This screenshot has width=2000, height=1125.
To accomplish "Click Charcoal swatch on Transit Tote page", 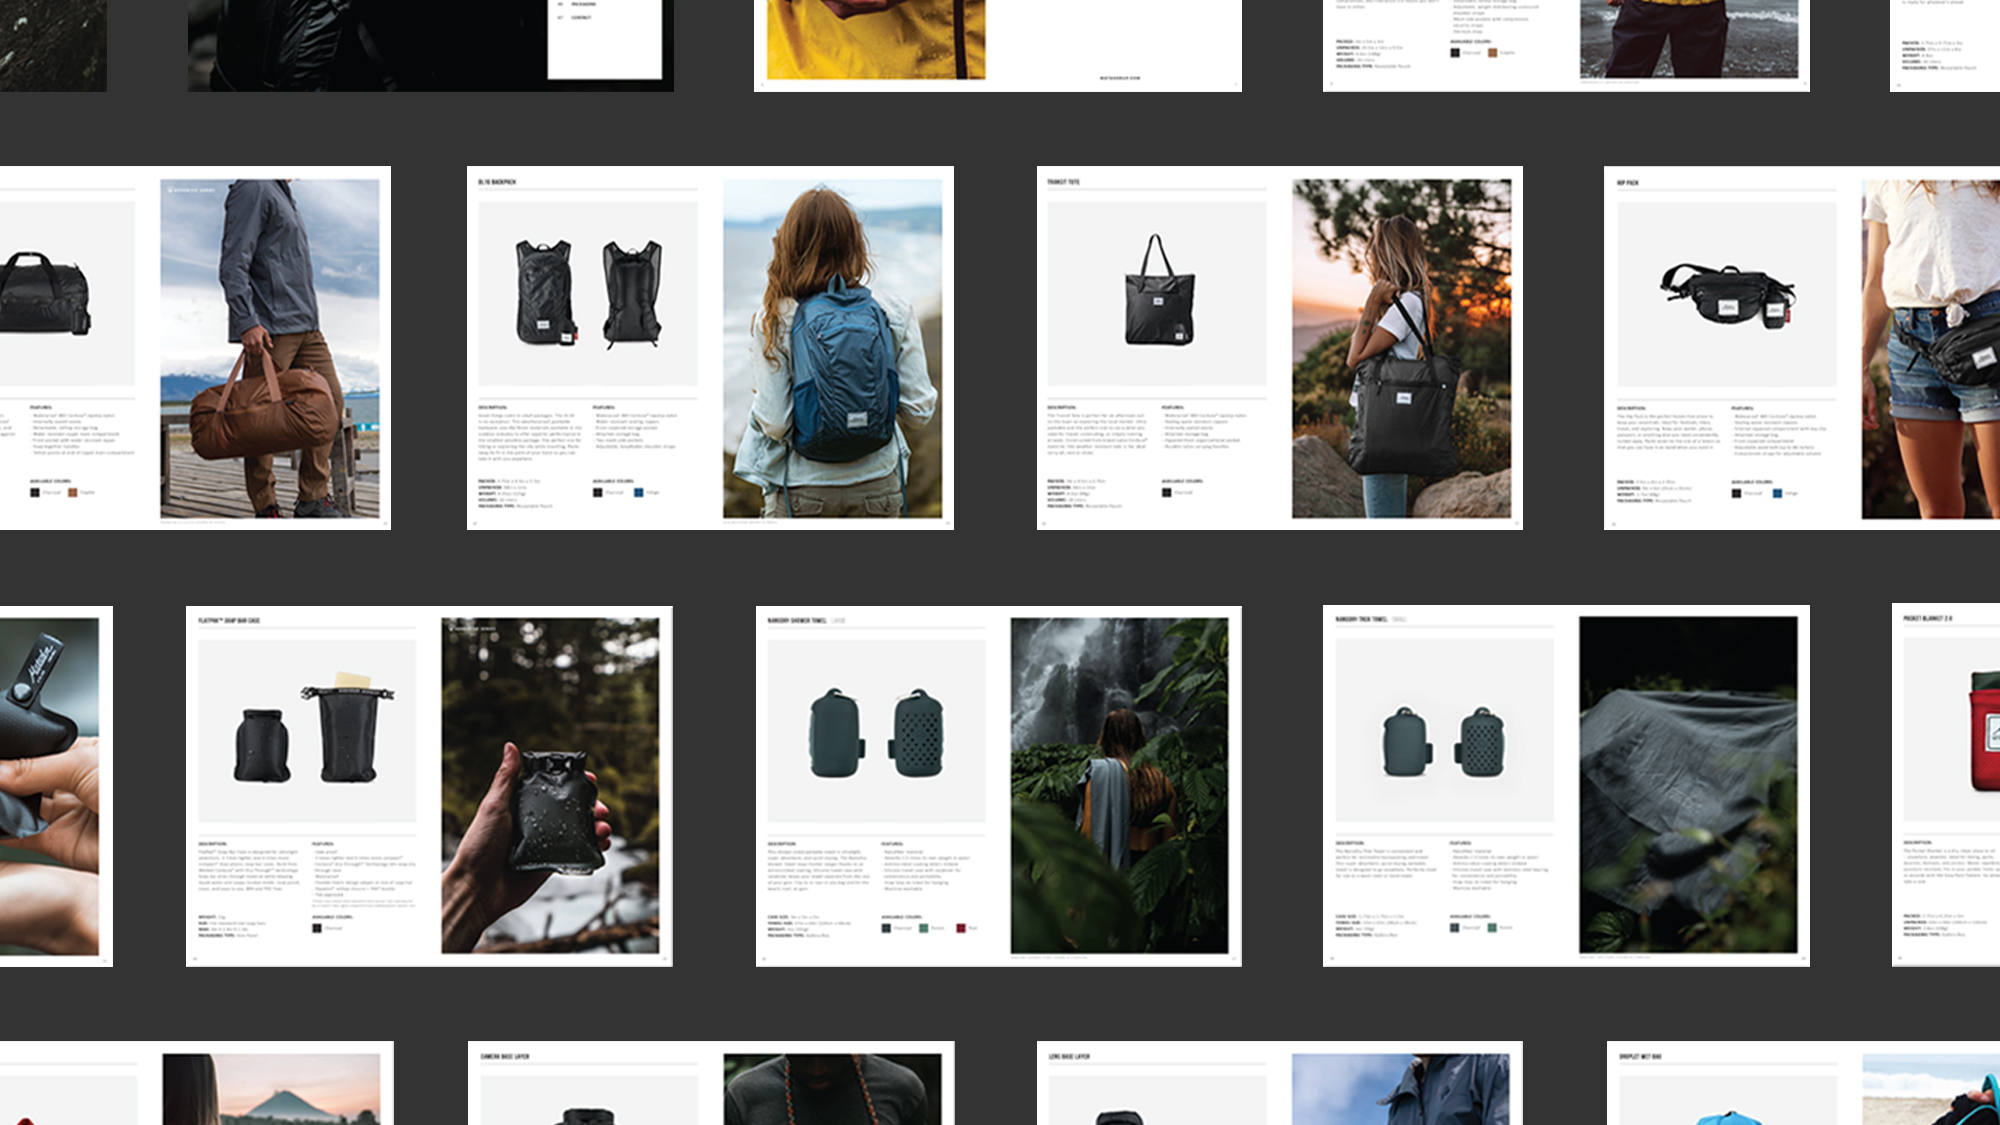I will 1166,492.
